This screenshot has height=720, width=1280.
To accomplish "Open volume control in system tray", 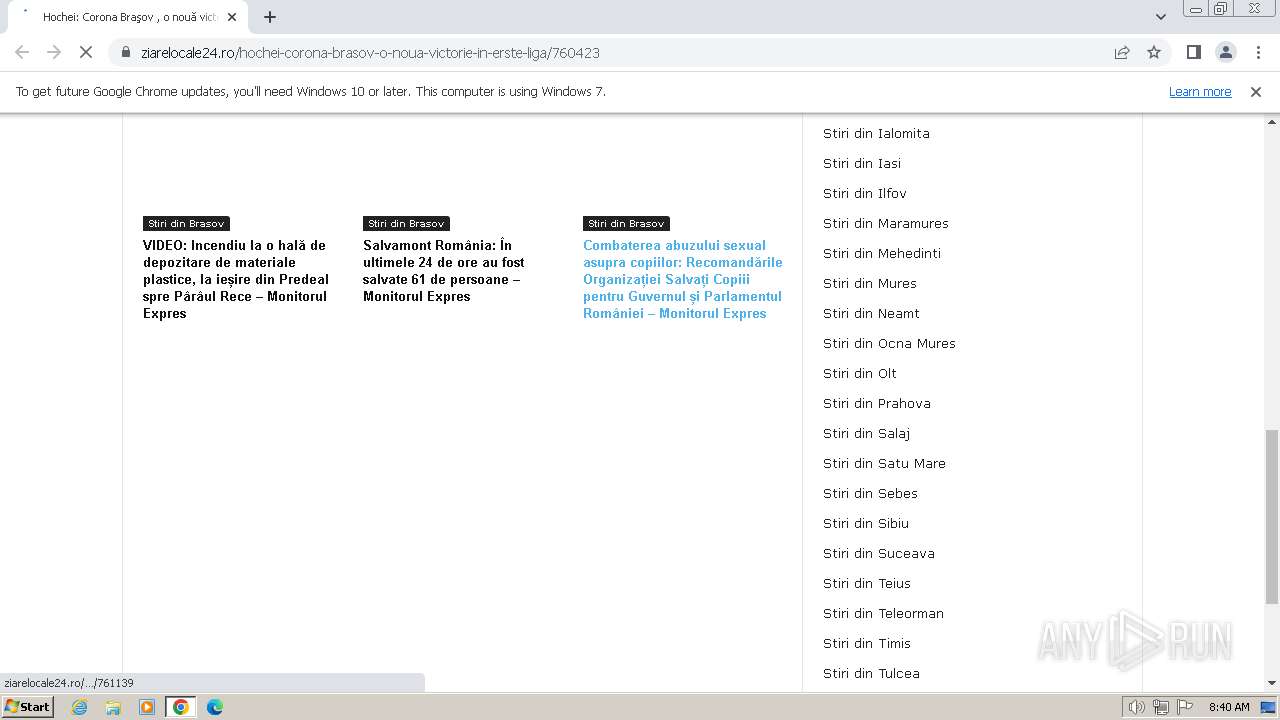I will [1137, 707].
